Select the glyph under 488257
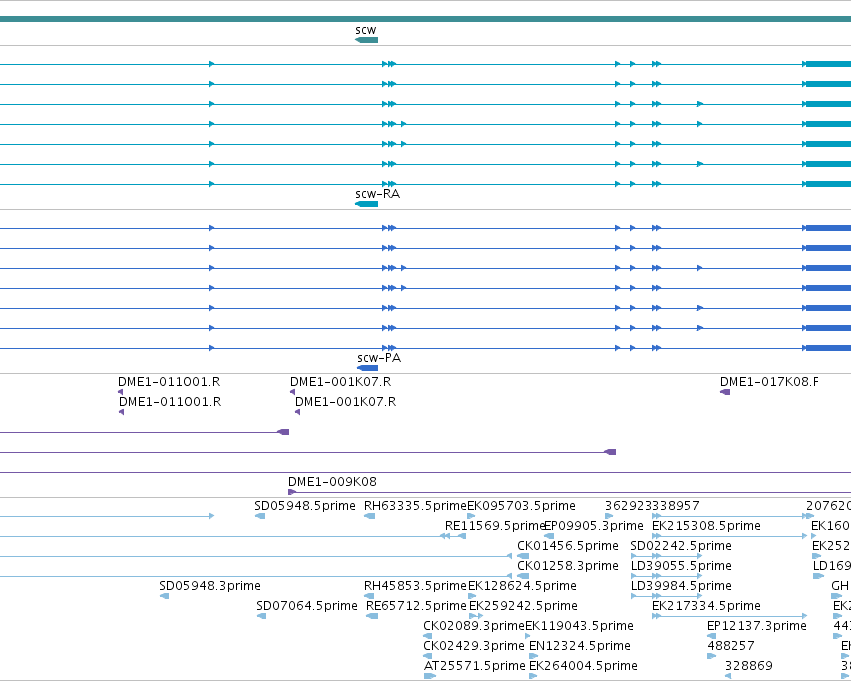851x681 pixels. click(x=712, y=657)
